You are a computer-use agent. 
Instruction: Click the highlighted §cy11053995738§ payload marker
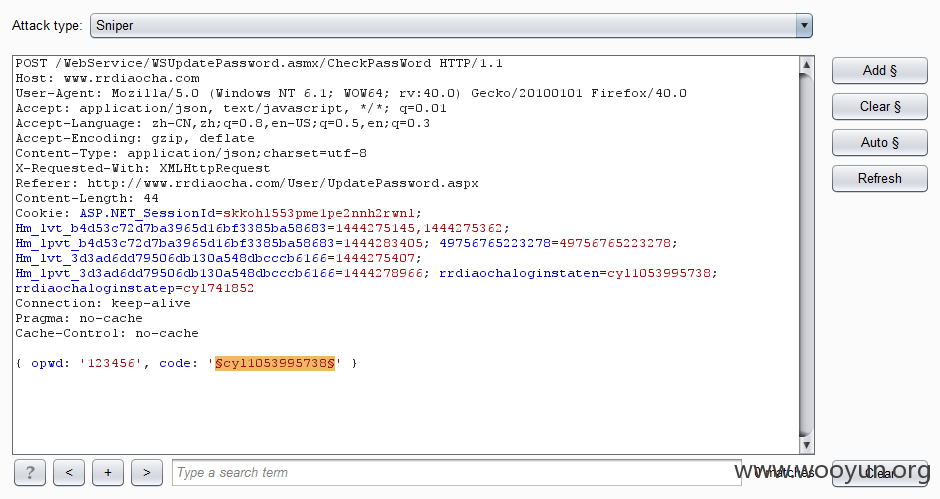275,363
